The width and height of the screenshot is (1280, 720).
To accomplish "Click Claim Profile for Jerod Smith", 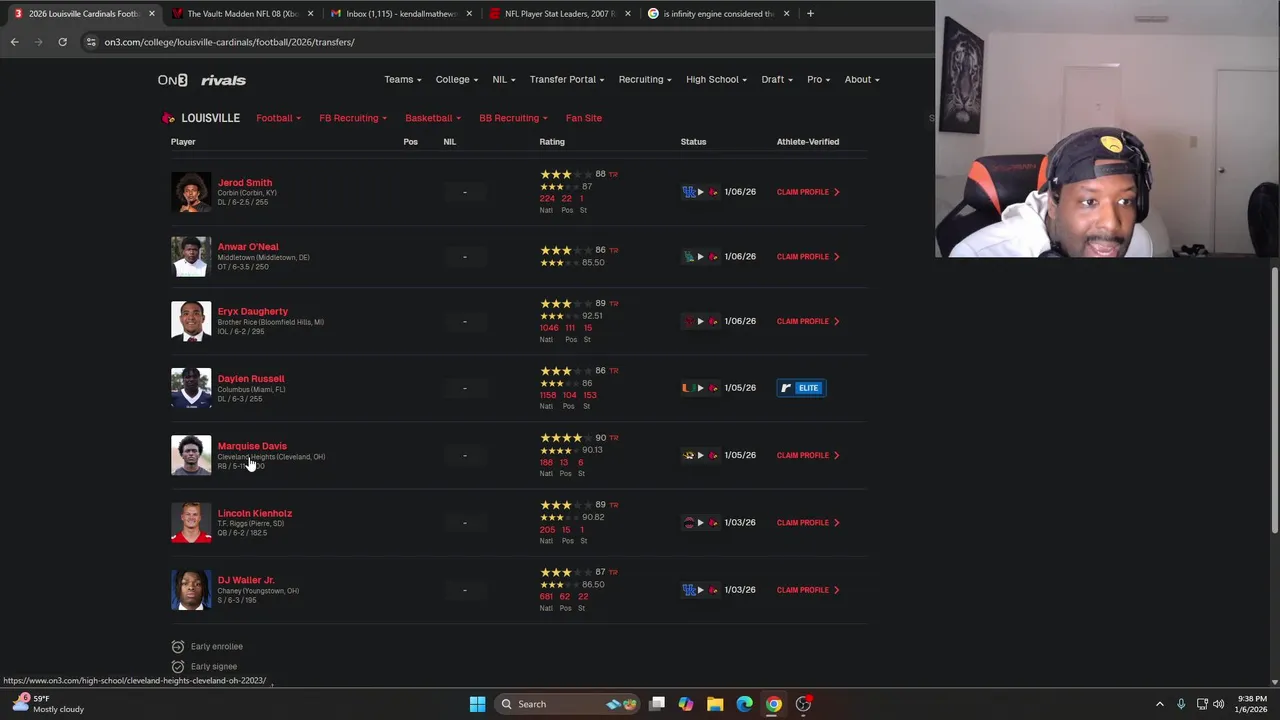I will tap(808, 192).
